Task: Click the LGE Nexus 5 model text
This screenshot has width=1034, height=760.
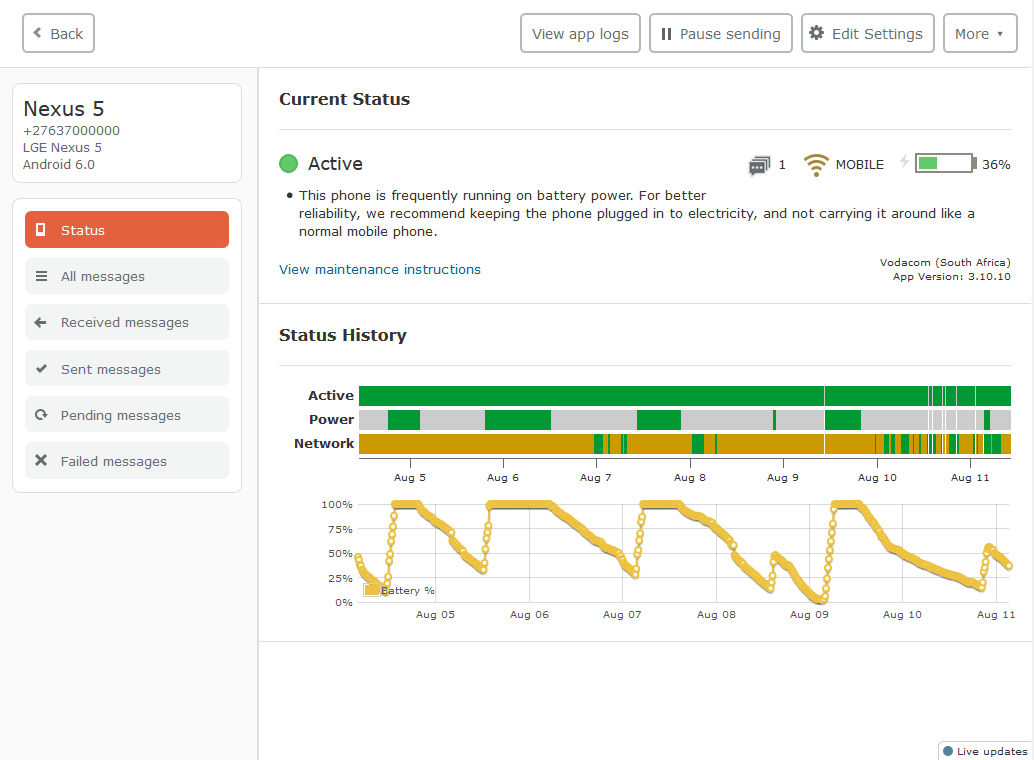Action: [62, 148]
